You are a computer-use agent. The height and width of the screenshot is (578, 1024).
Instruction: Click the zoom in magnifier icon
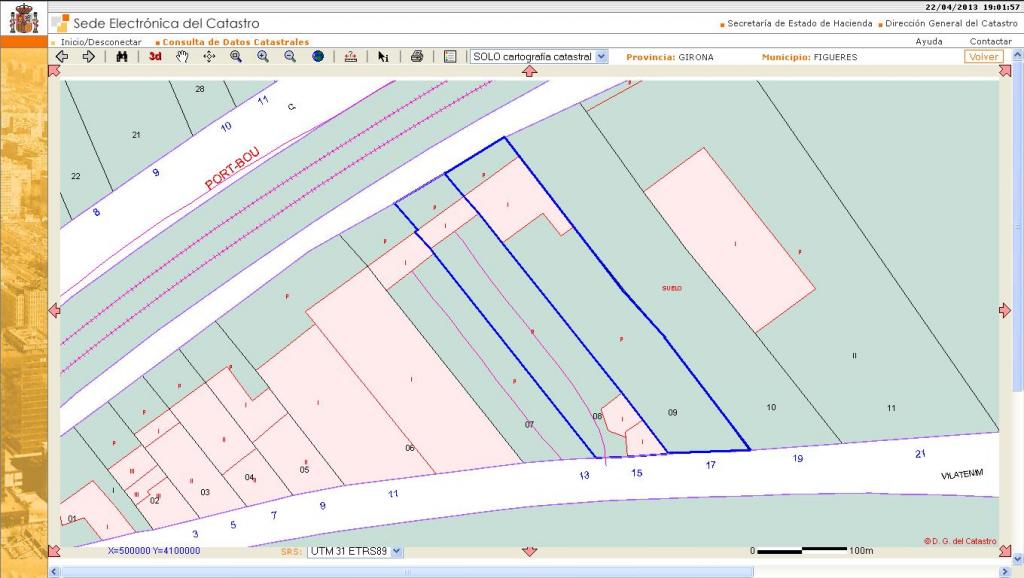[x=263, y=57]
